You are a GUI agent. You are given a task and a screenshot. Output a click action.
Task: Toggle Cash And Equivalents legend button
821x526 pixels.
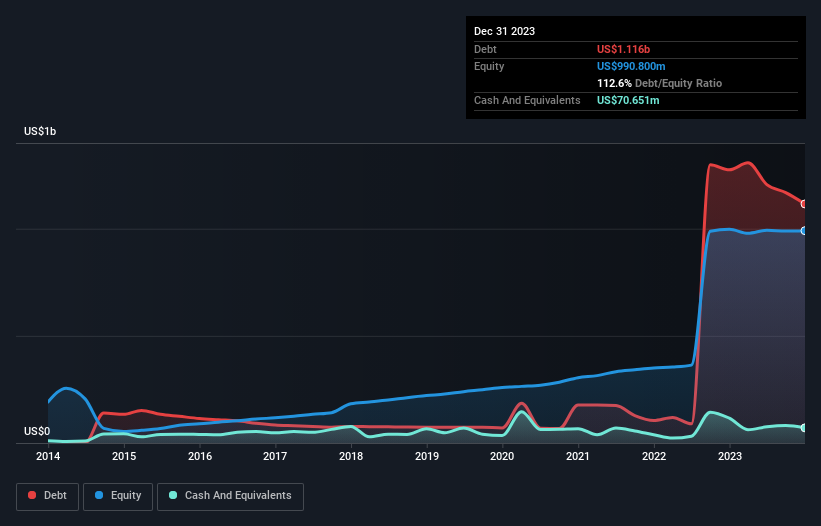point(230,496)
